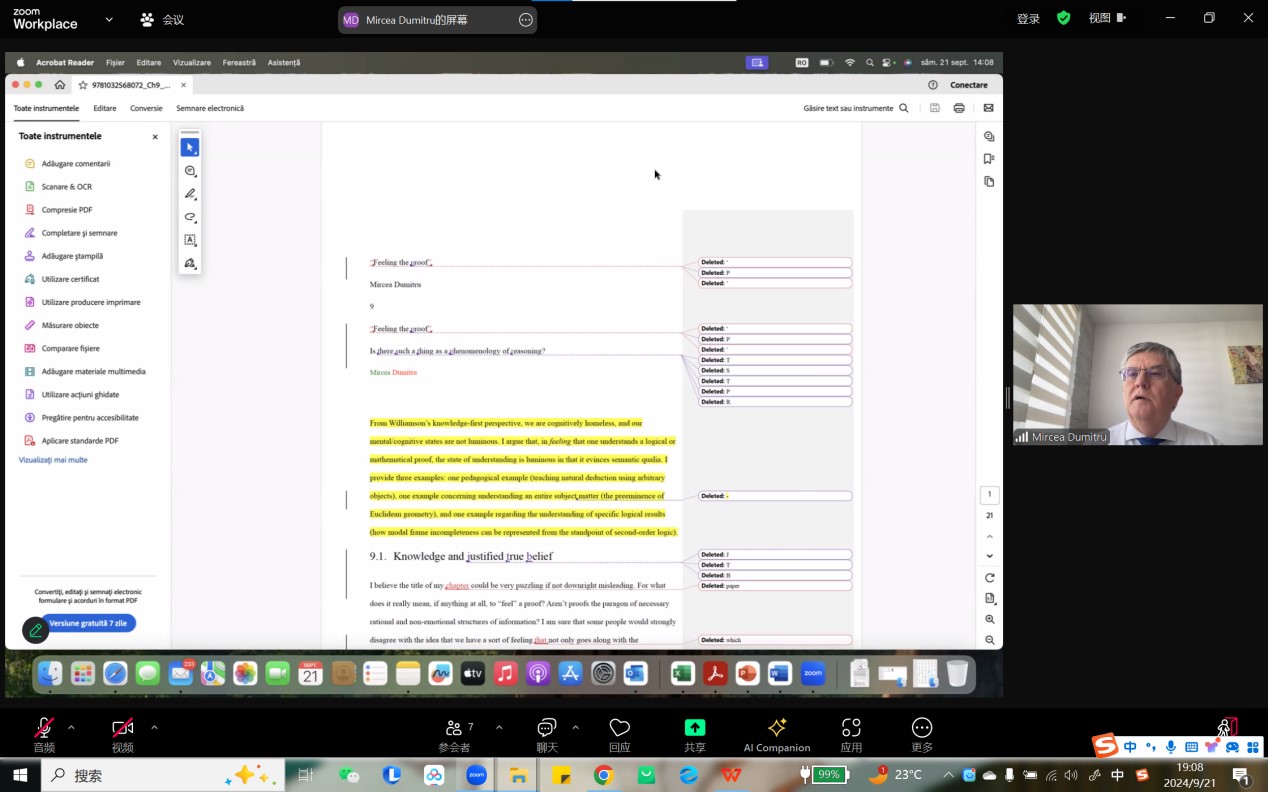Click the green encryption shield icon
Screen dimensions: 1268x792
[x=1064, y=18]
